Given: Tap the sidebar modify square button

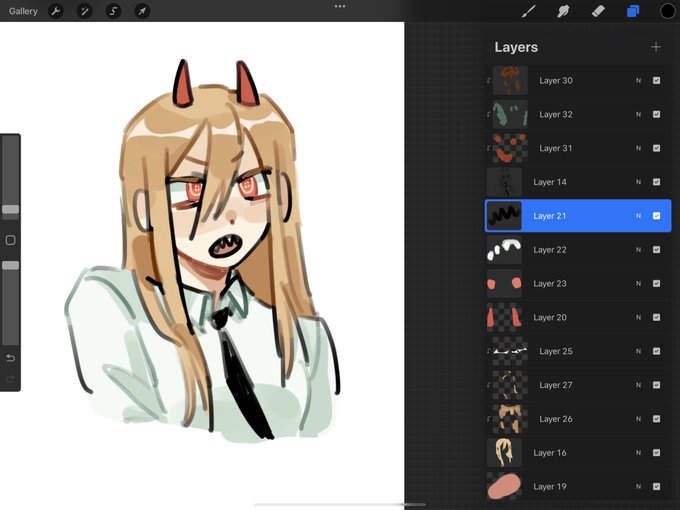Looking at the screenshot, I should point(10,240).
